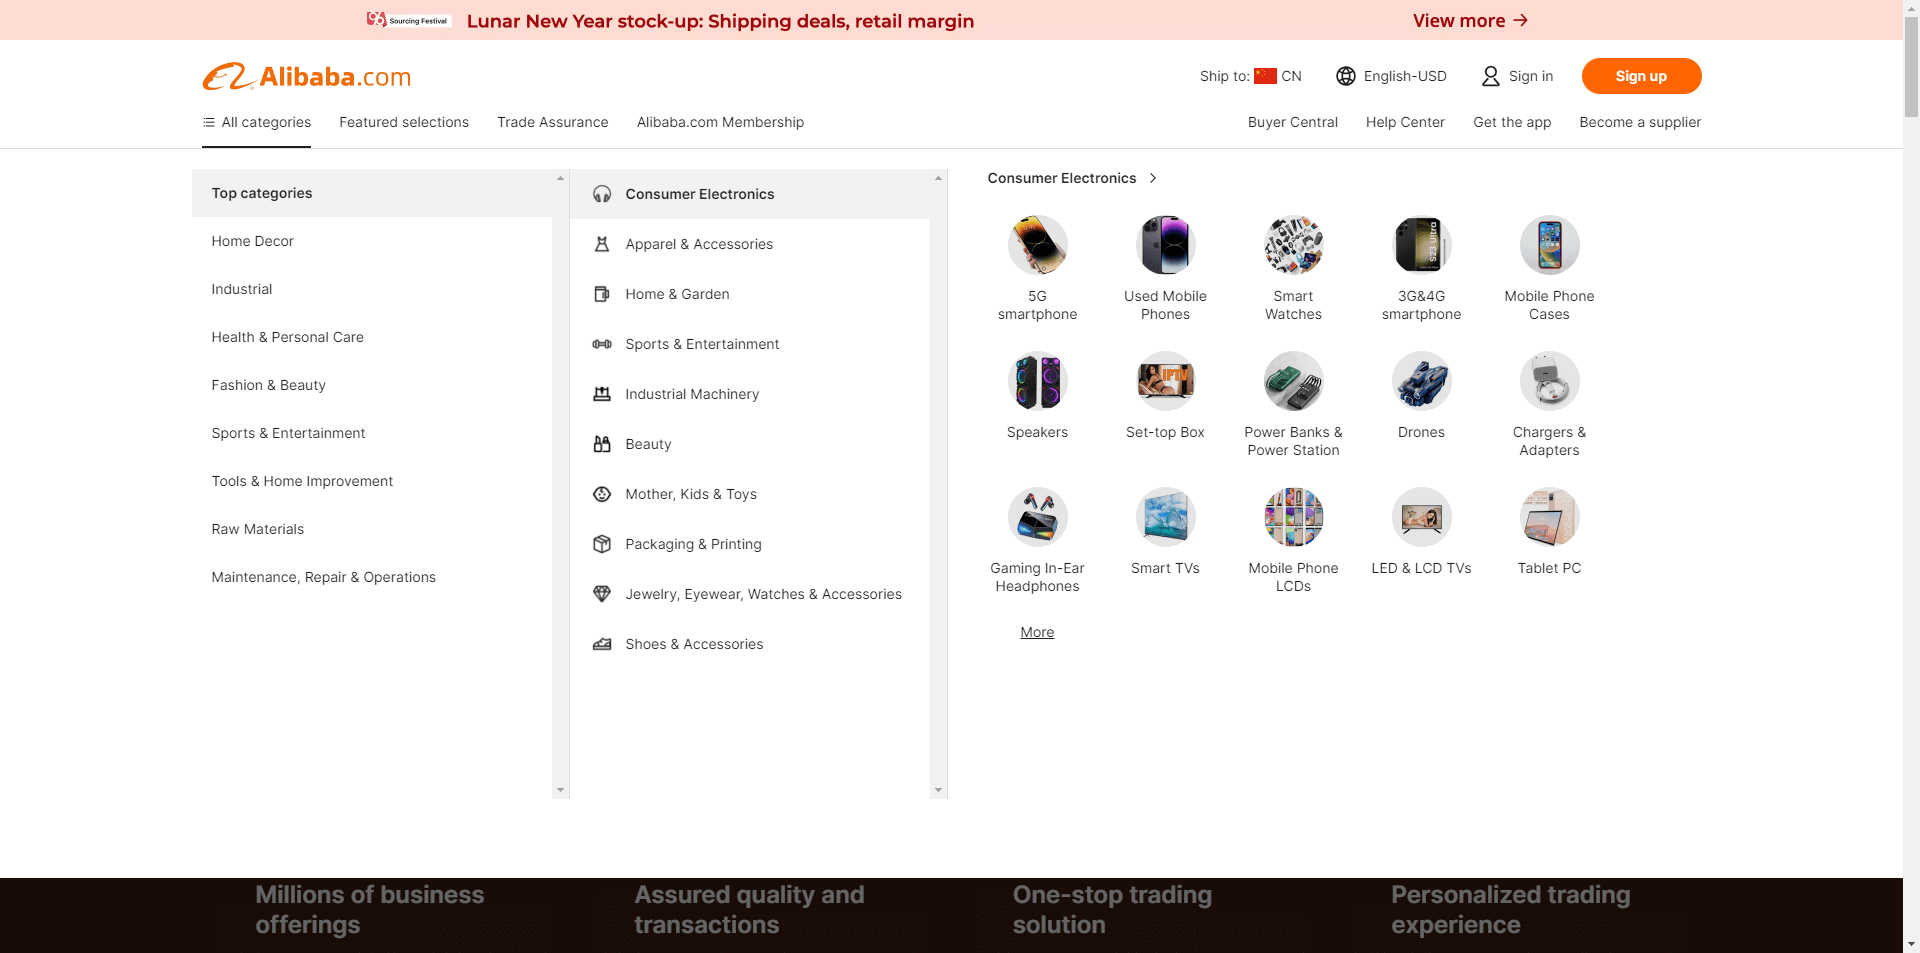Click subcategory list scroll up arrow
Screen dimensions: 1920x953
coord(938,178)
